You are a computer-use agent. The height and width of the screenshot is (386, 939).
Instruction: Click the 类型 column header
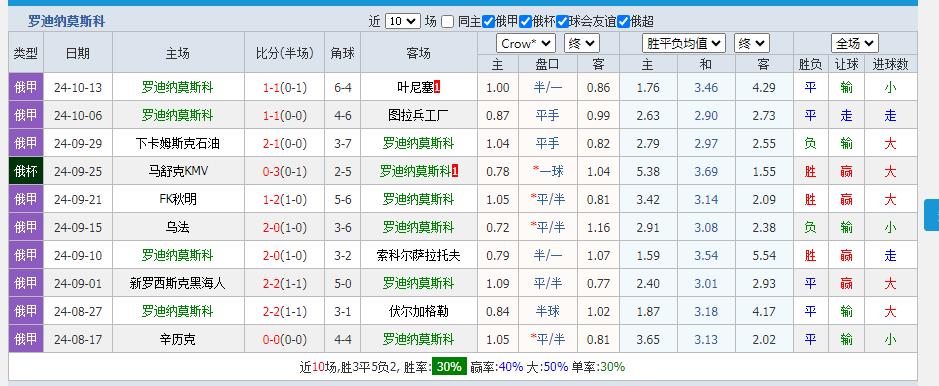pos(26,53)
